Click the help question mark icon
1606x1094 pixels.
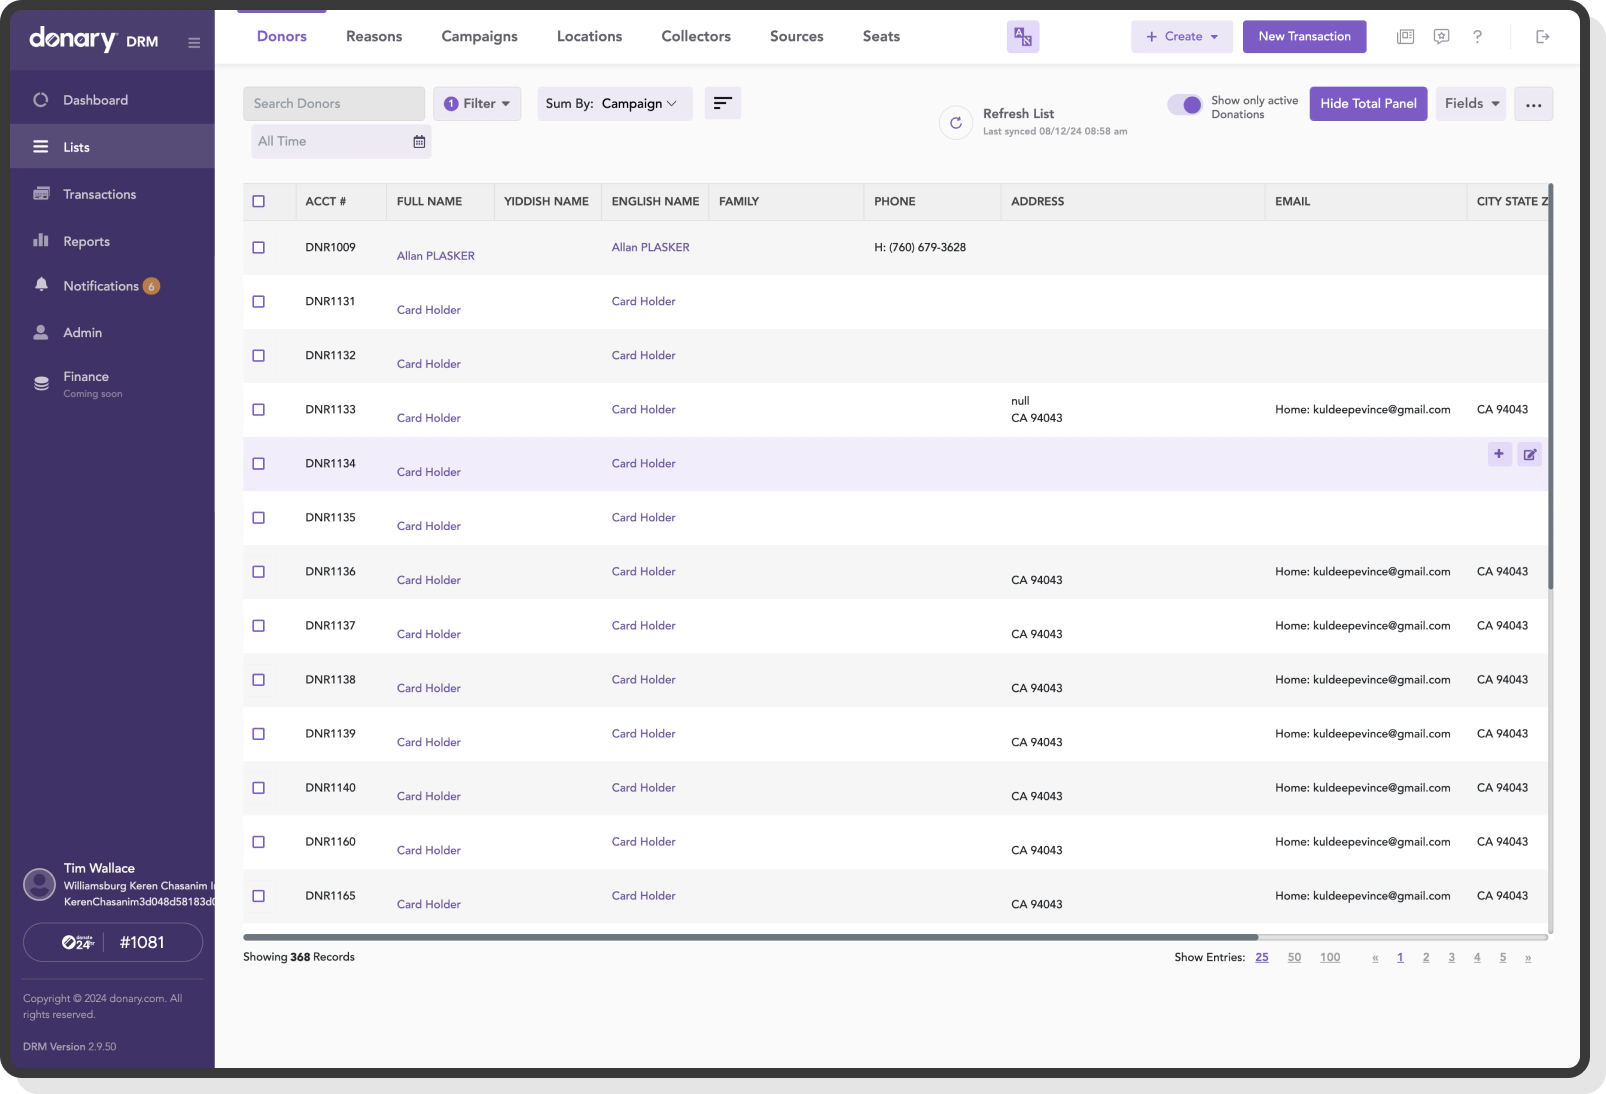tap(1477, 36)
